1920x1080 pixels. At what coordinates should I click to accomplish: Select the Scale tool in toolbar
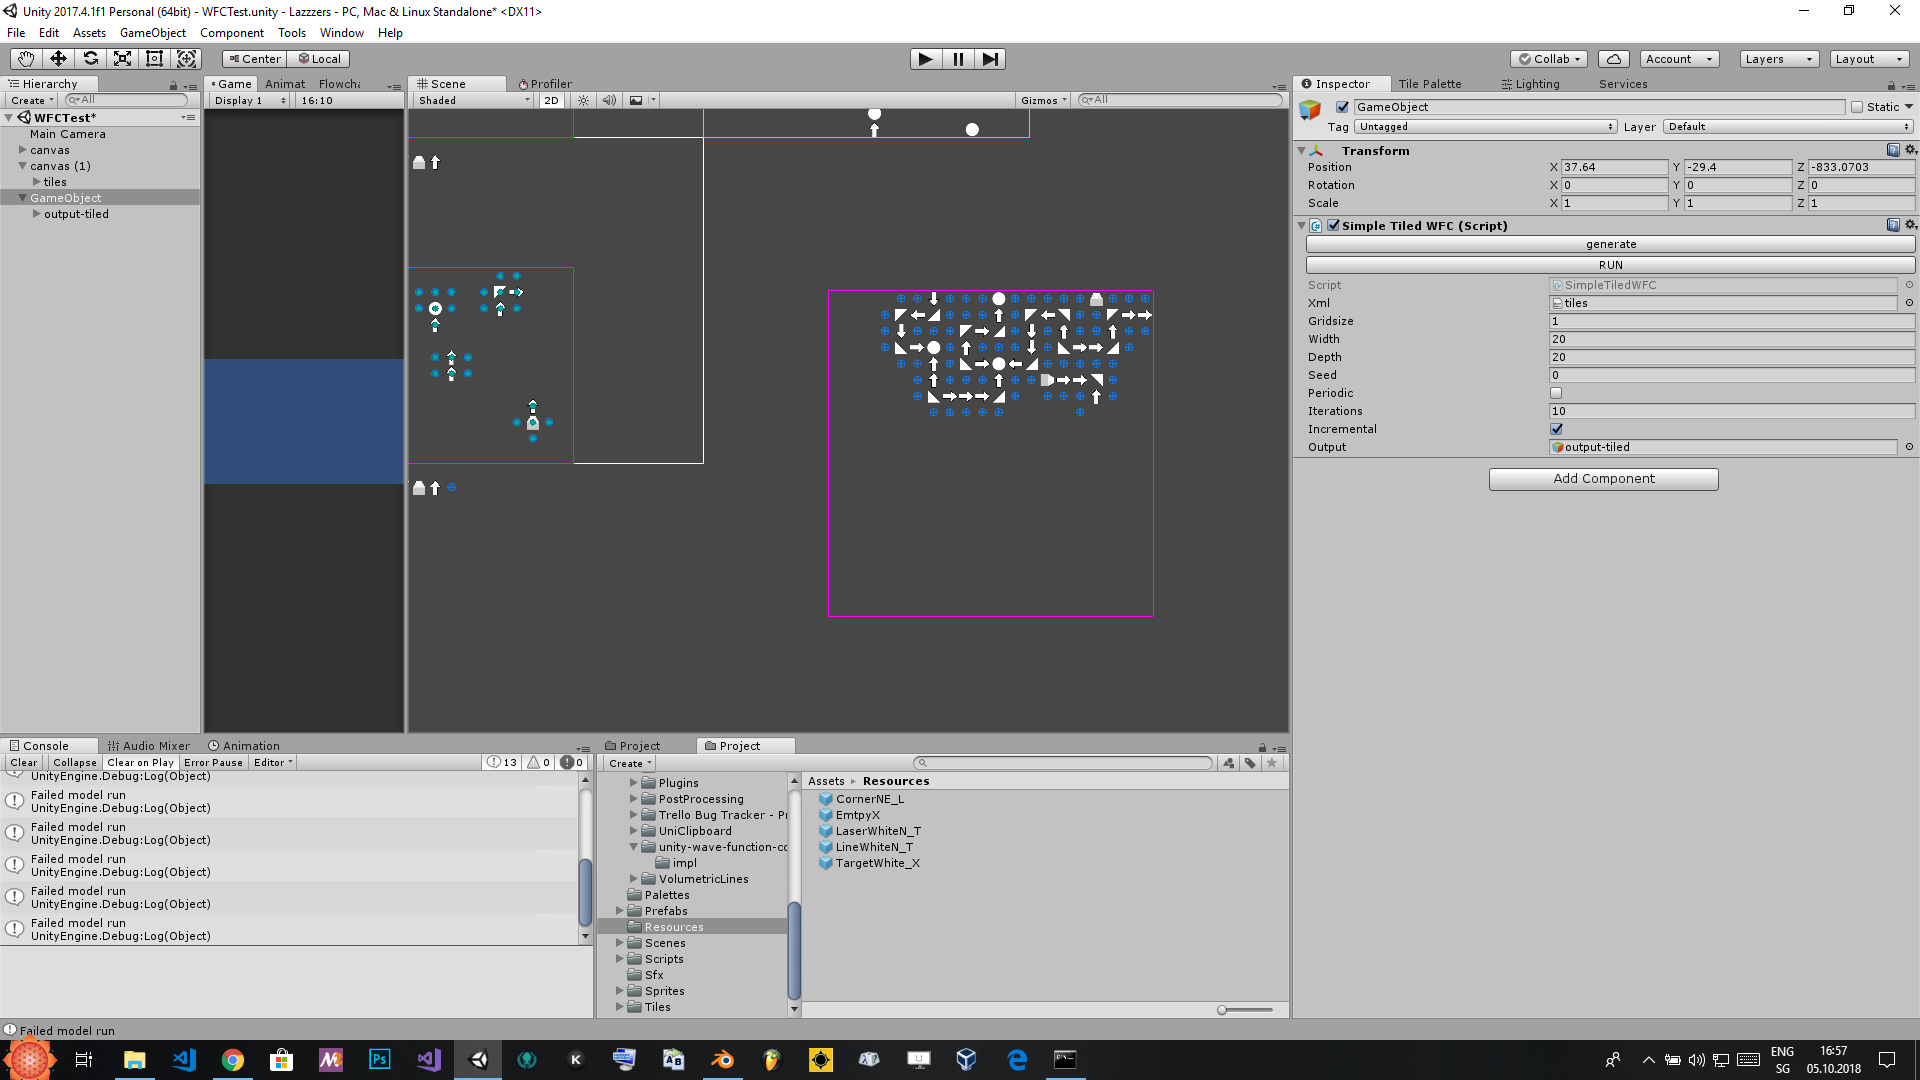click(x=122, y=59)
